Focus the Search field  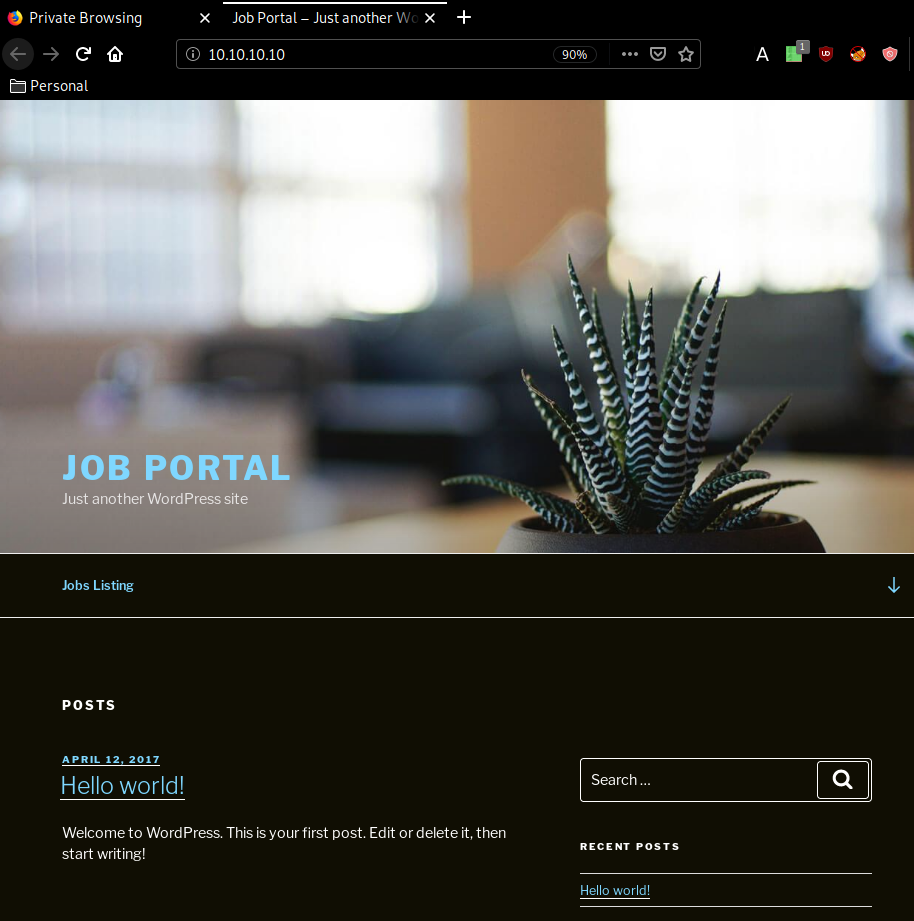(699, 780)
